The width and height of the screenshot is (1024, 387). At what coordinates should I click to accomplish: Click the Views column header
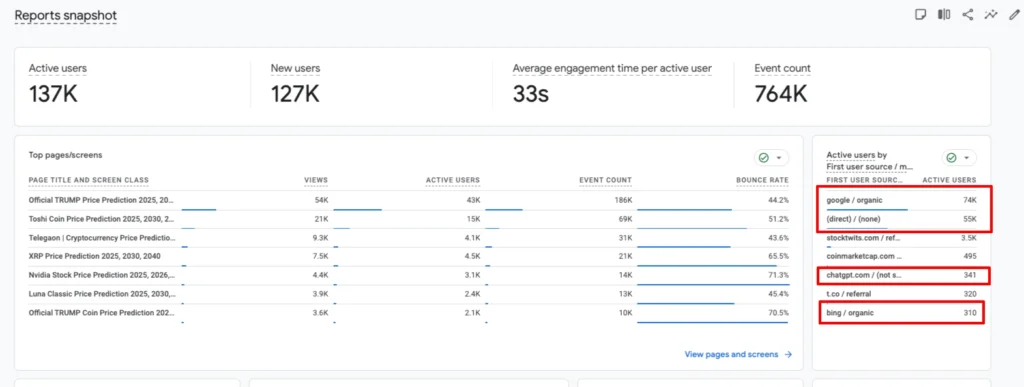point(316,180)
